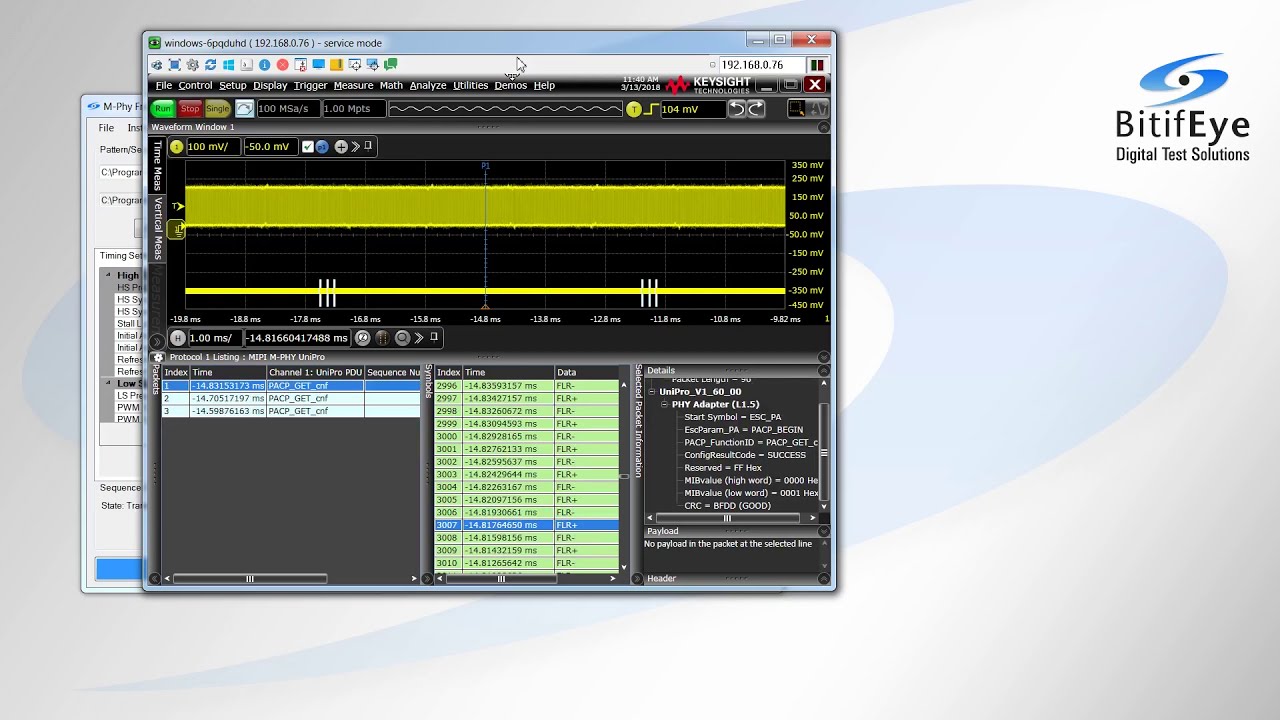
Task: Click the Auto Scale icon beside Single
Action: (x=244, y=109)
